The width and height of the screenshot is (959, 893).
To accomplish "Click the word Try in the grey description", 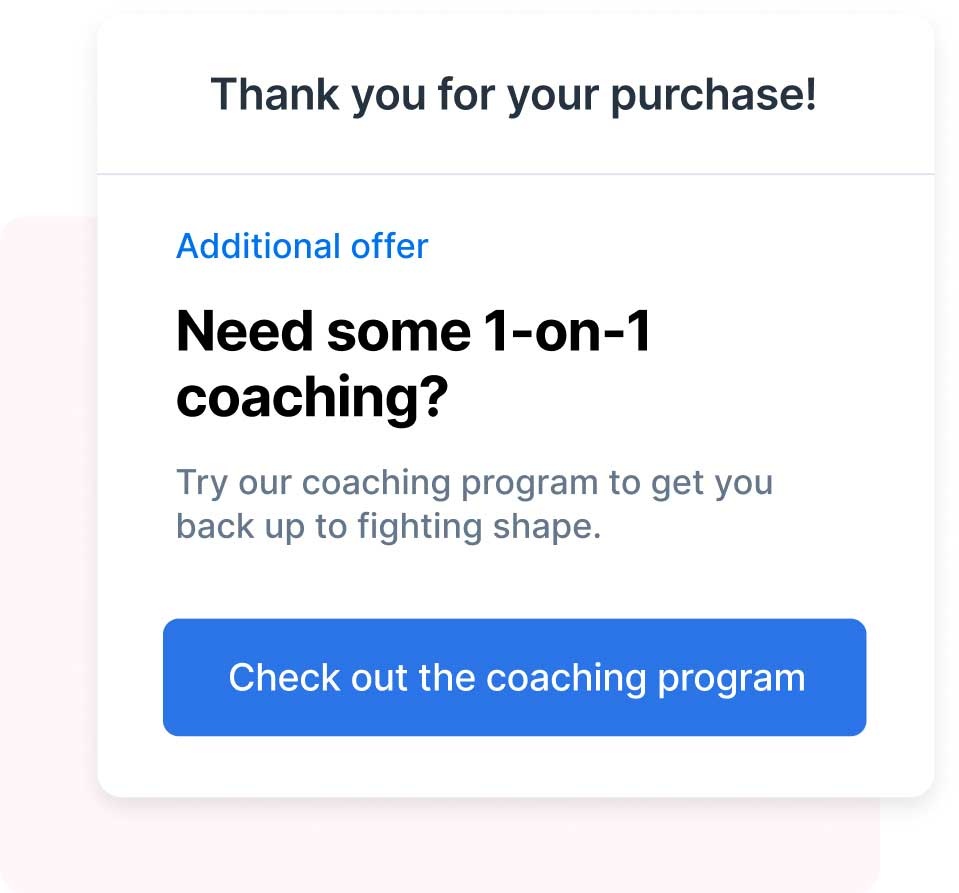I will tap(202, 484).
